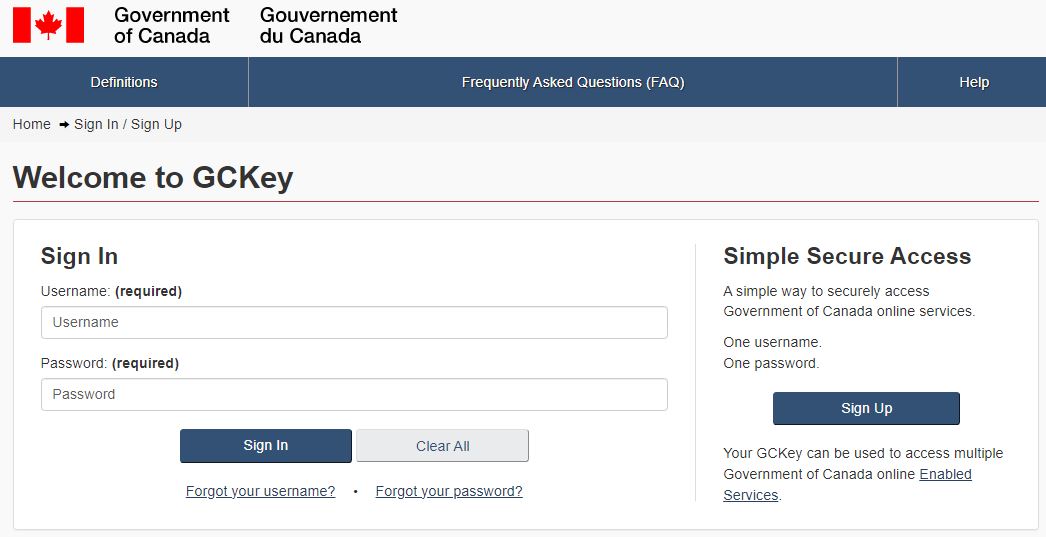This screenshot has height=537, width=1046.
Task: Go to Home breadcrumb link
Action: coord(31,124)
